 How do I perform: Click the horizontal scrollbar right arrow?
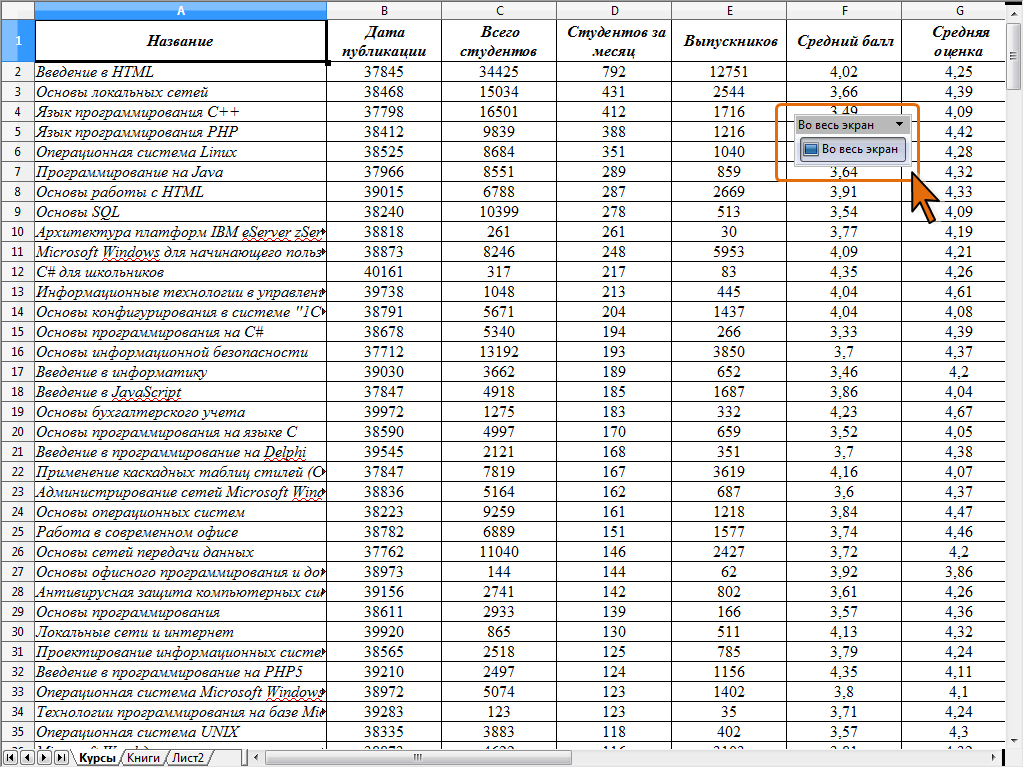click(x=993, y=758)
